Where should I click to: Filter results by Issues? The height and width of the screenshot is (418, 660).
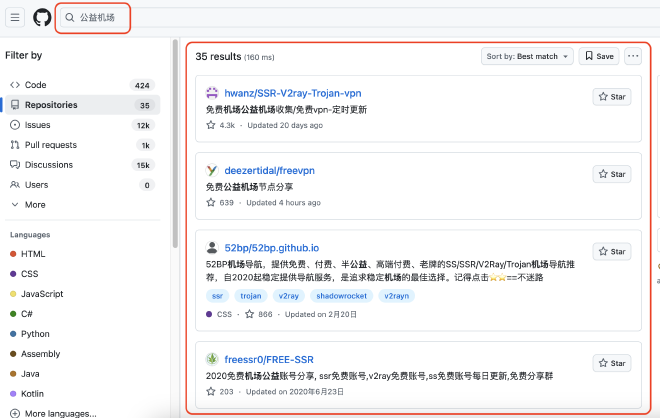coord(81,125)
